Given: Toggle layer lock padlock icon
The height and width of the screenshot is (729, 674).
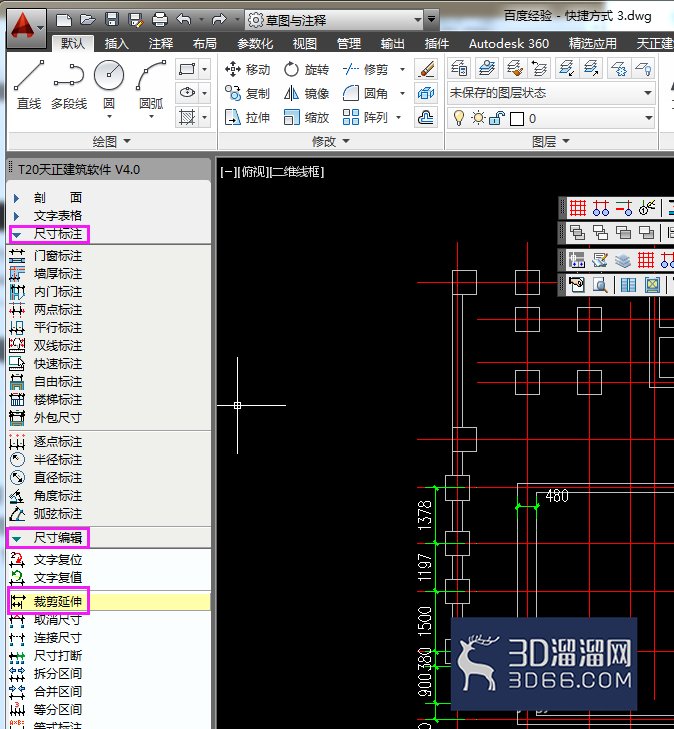Looking at the screenshot, I should pos(497,118).
